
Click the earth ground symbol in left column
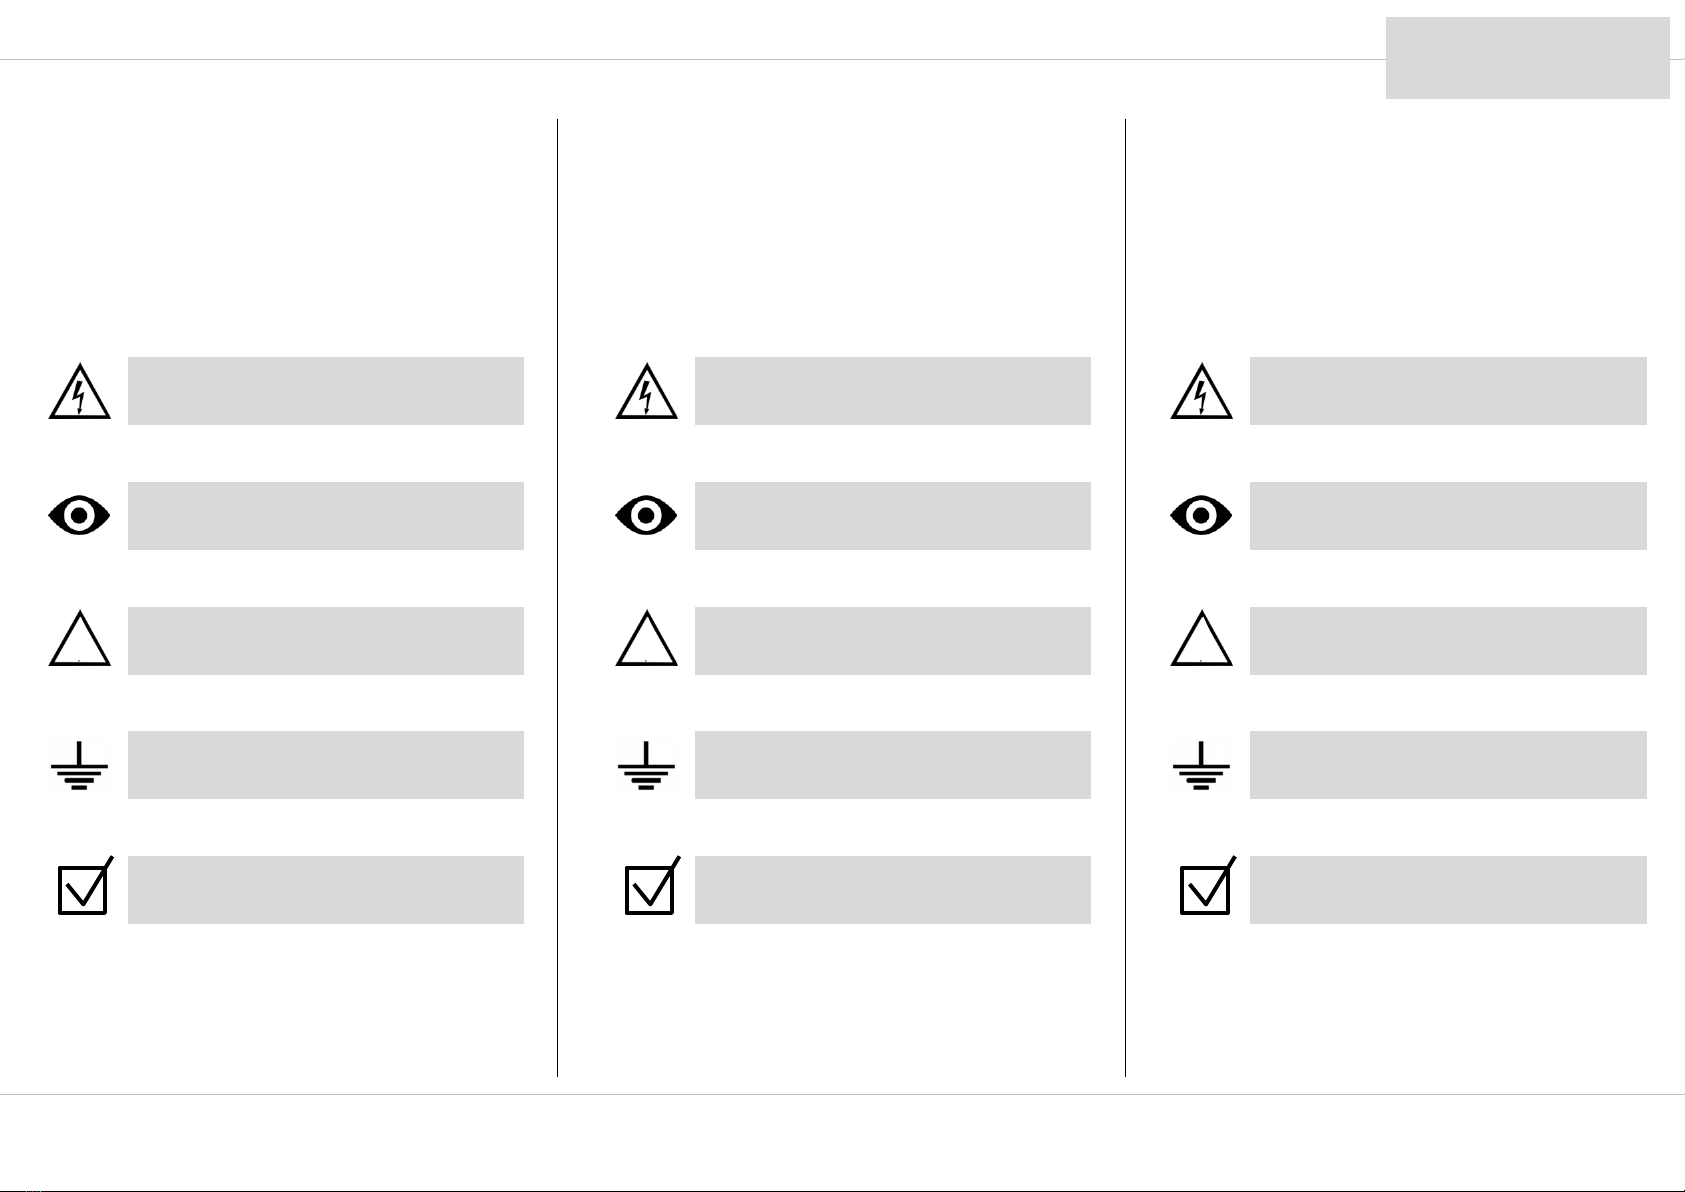(80, 766)
